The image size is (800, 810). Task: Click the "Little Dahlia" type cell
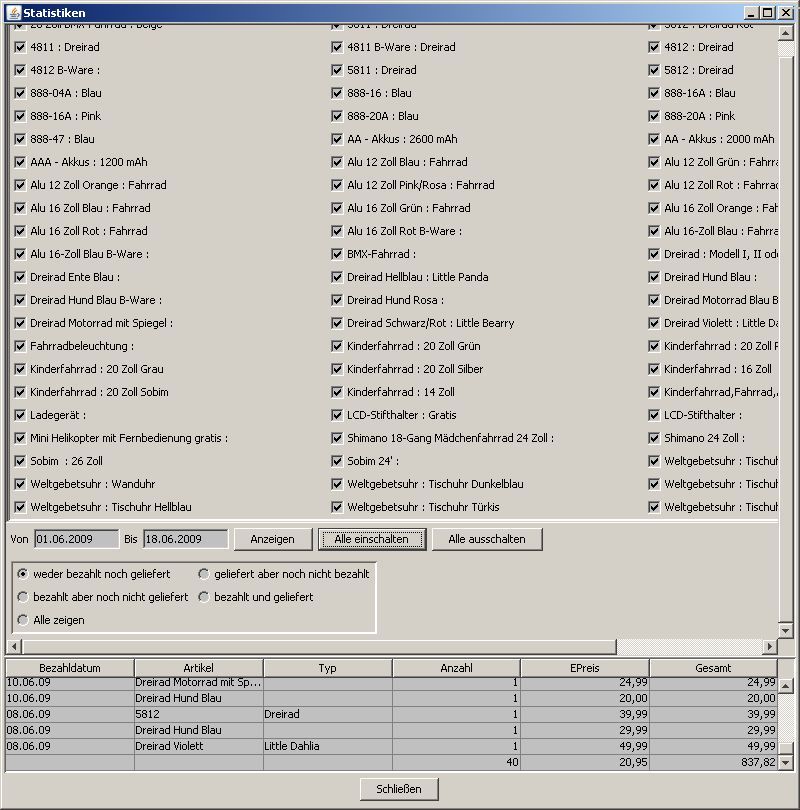[x=327, y=746]
